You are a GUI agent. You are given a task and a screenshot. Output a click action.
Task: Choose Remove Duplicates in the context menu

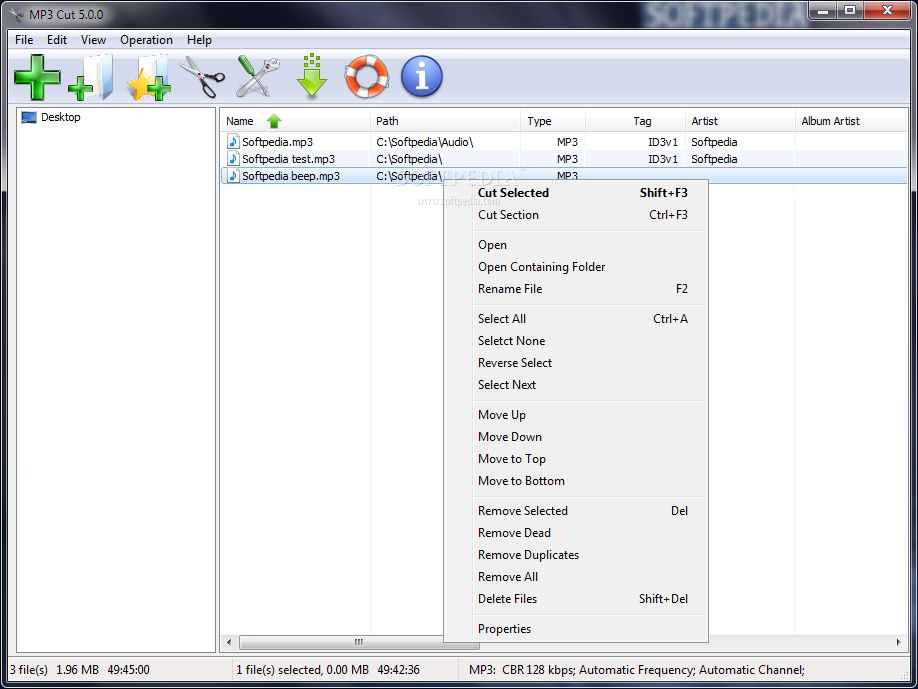point(576,555)
